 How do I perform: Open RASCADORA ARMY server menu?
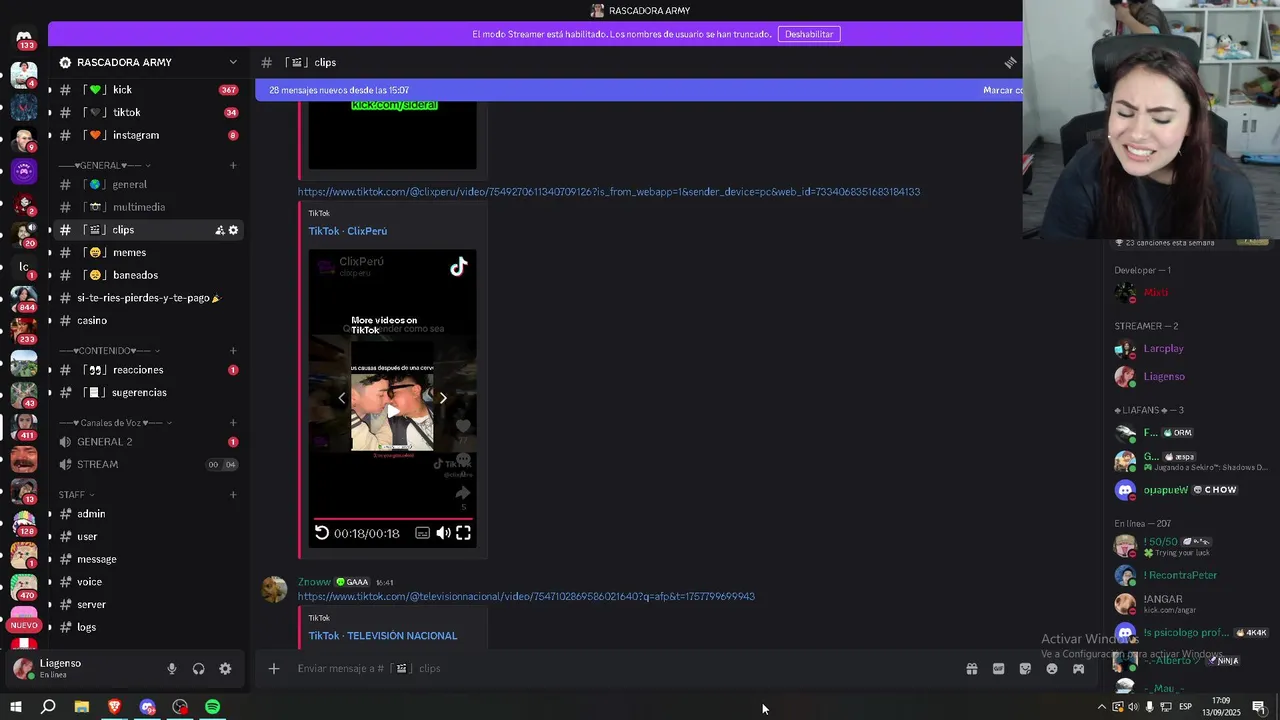(x=148, y=62)
